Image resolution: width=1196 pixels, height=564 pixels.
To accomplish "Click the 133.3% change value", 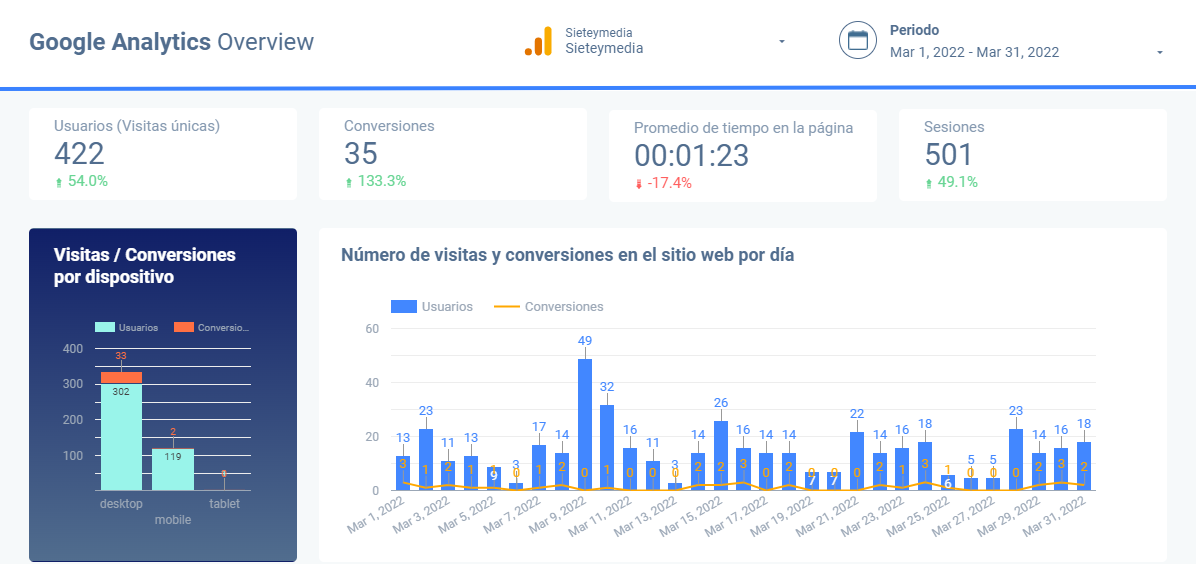I will (382, 182).
